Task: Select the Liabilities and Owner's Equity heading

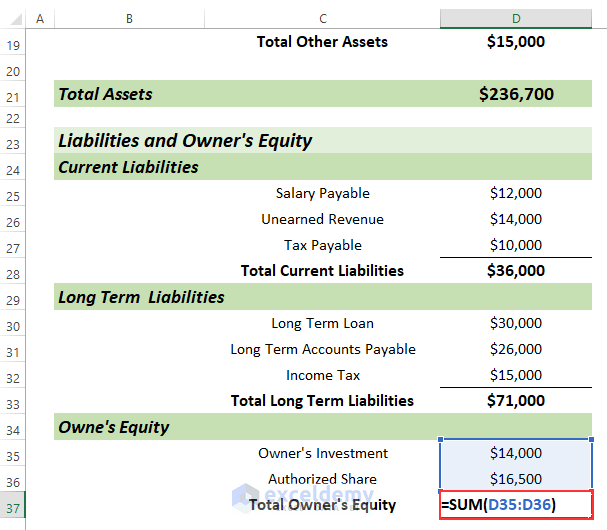Action: [186, 141]
